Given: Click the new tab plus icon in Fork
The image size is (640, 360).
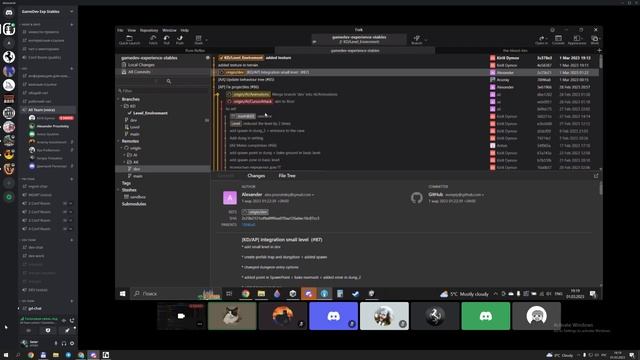Looking at the screenshot, I should pos(599,50).
